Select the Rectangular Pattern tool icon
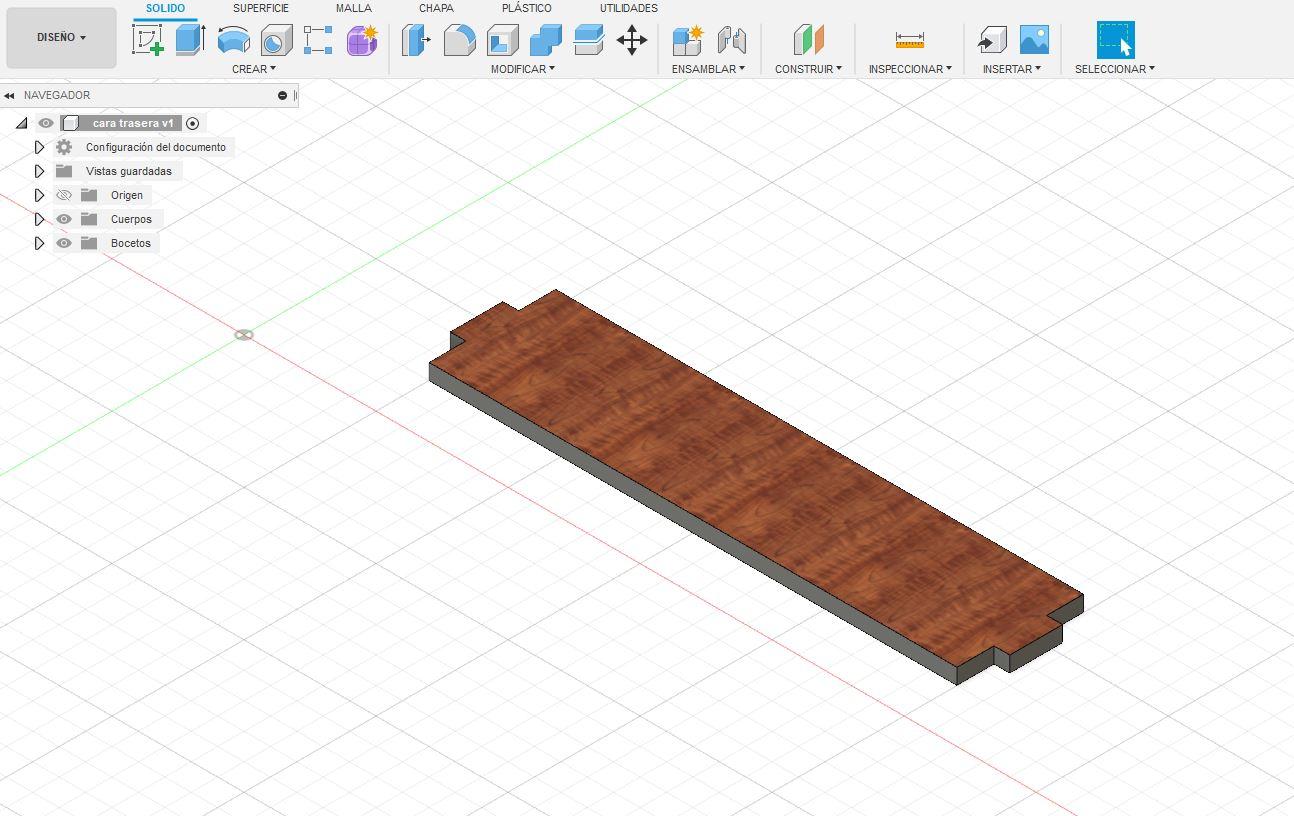 coord(318,40)
